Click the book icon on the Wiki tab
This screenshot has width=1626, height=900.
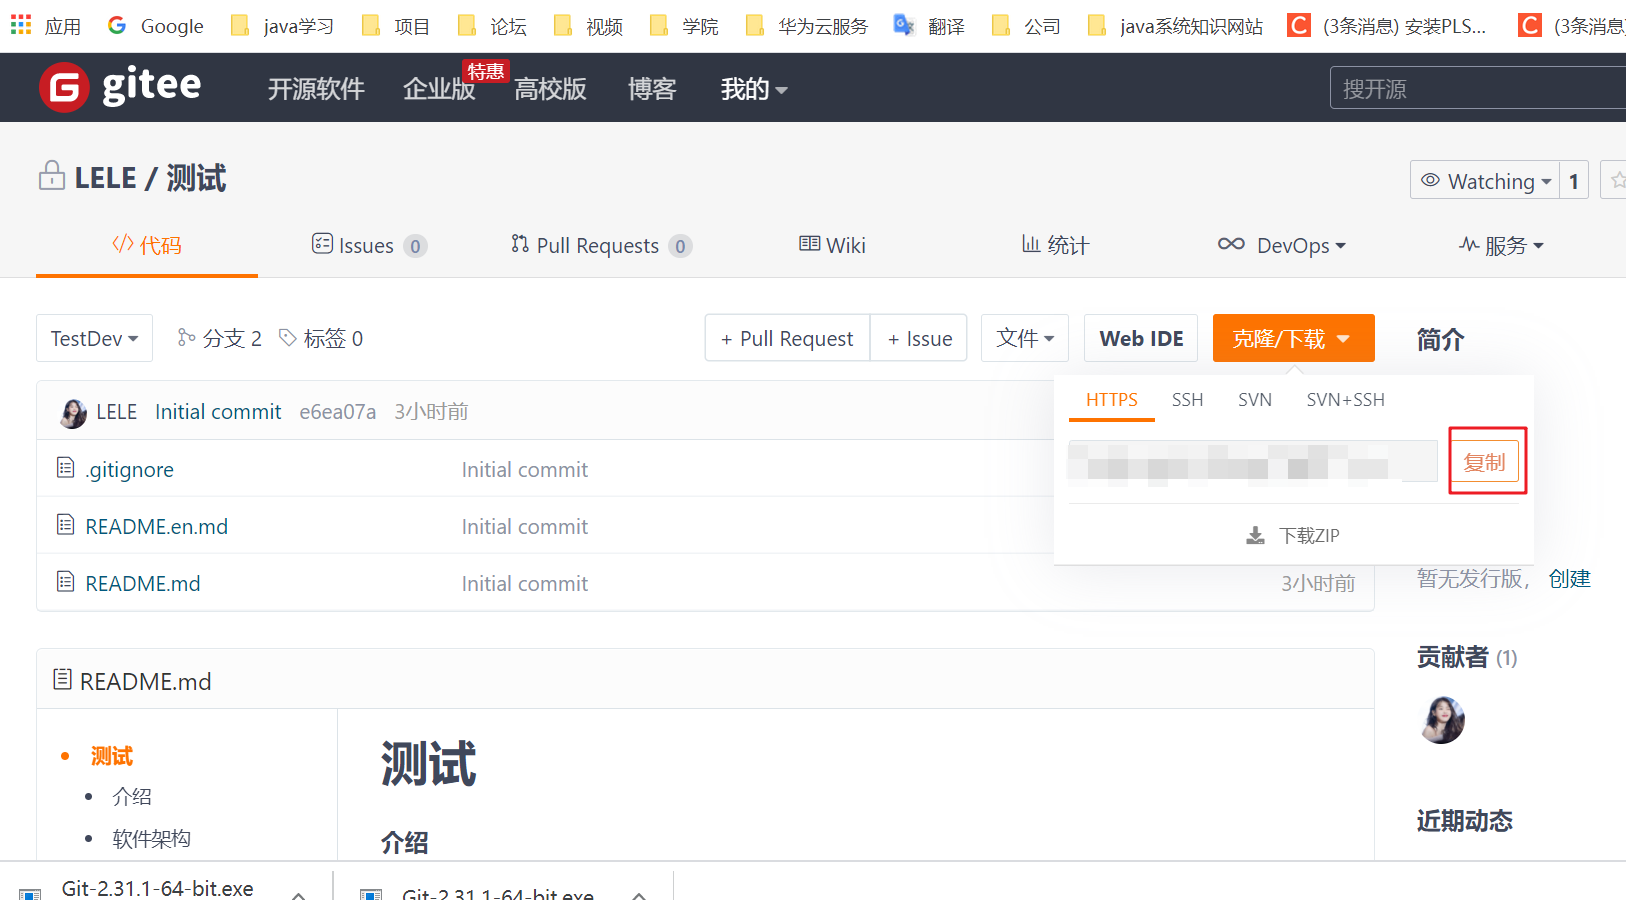808,244
